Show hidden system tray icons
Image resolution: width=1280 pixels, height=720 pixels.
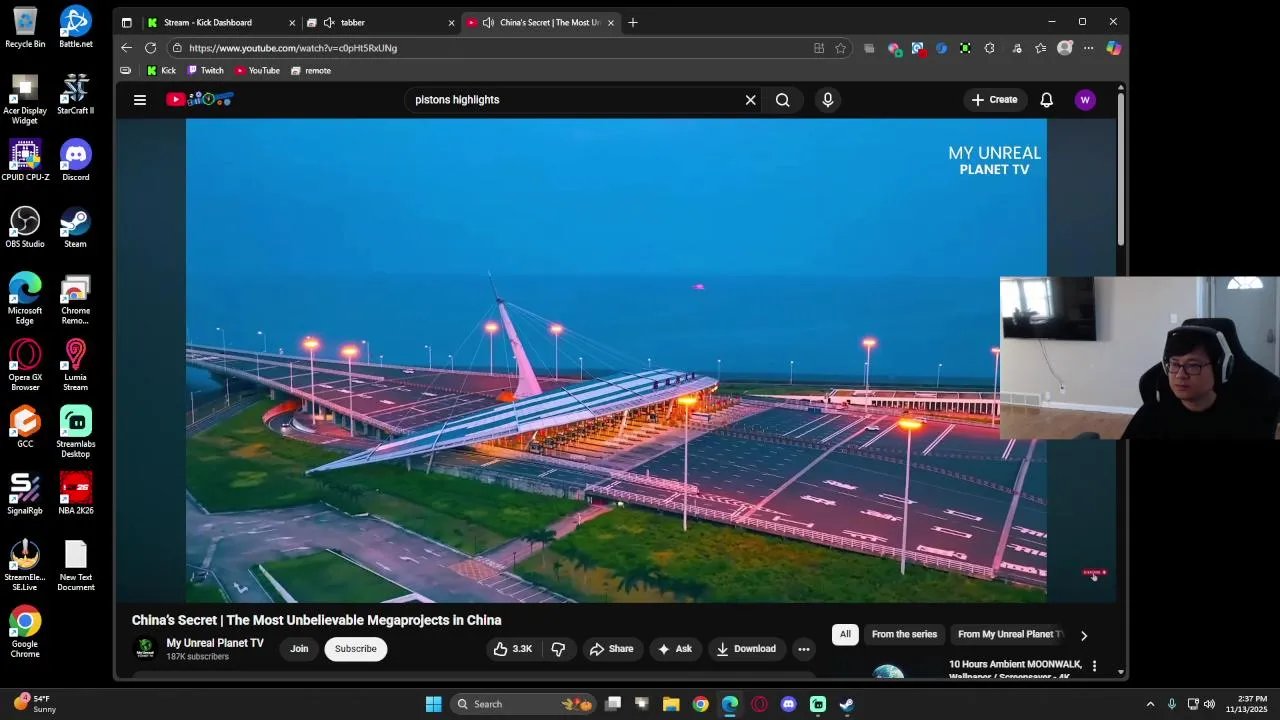coord(1150,704)
